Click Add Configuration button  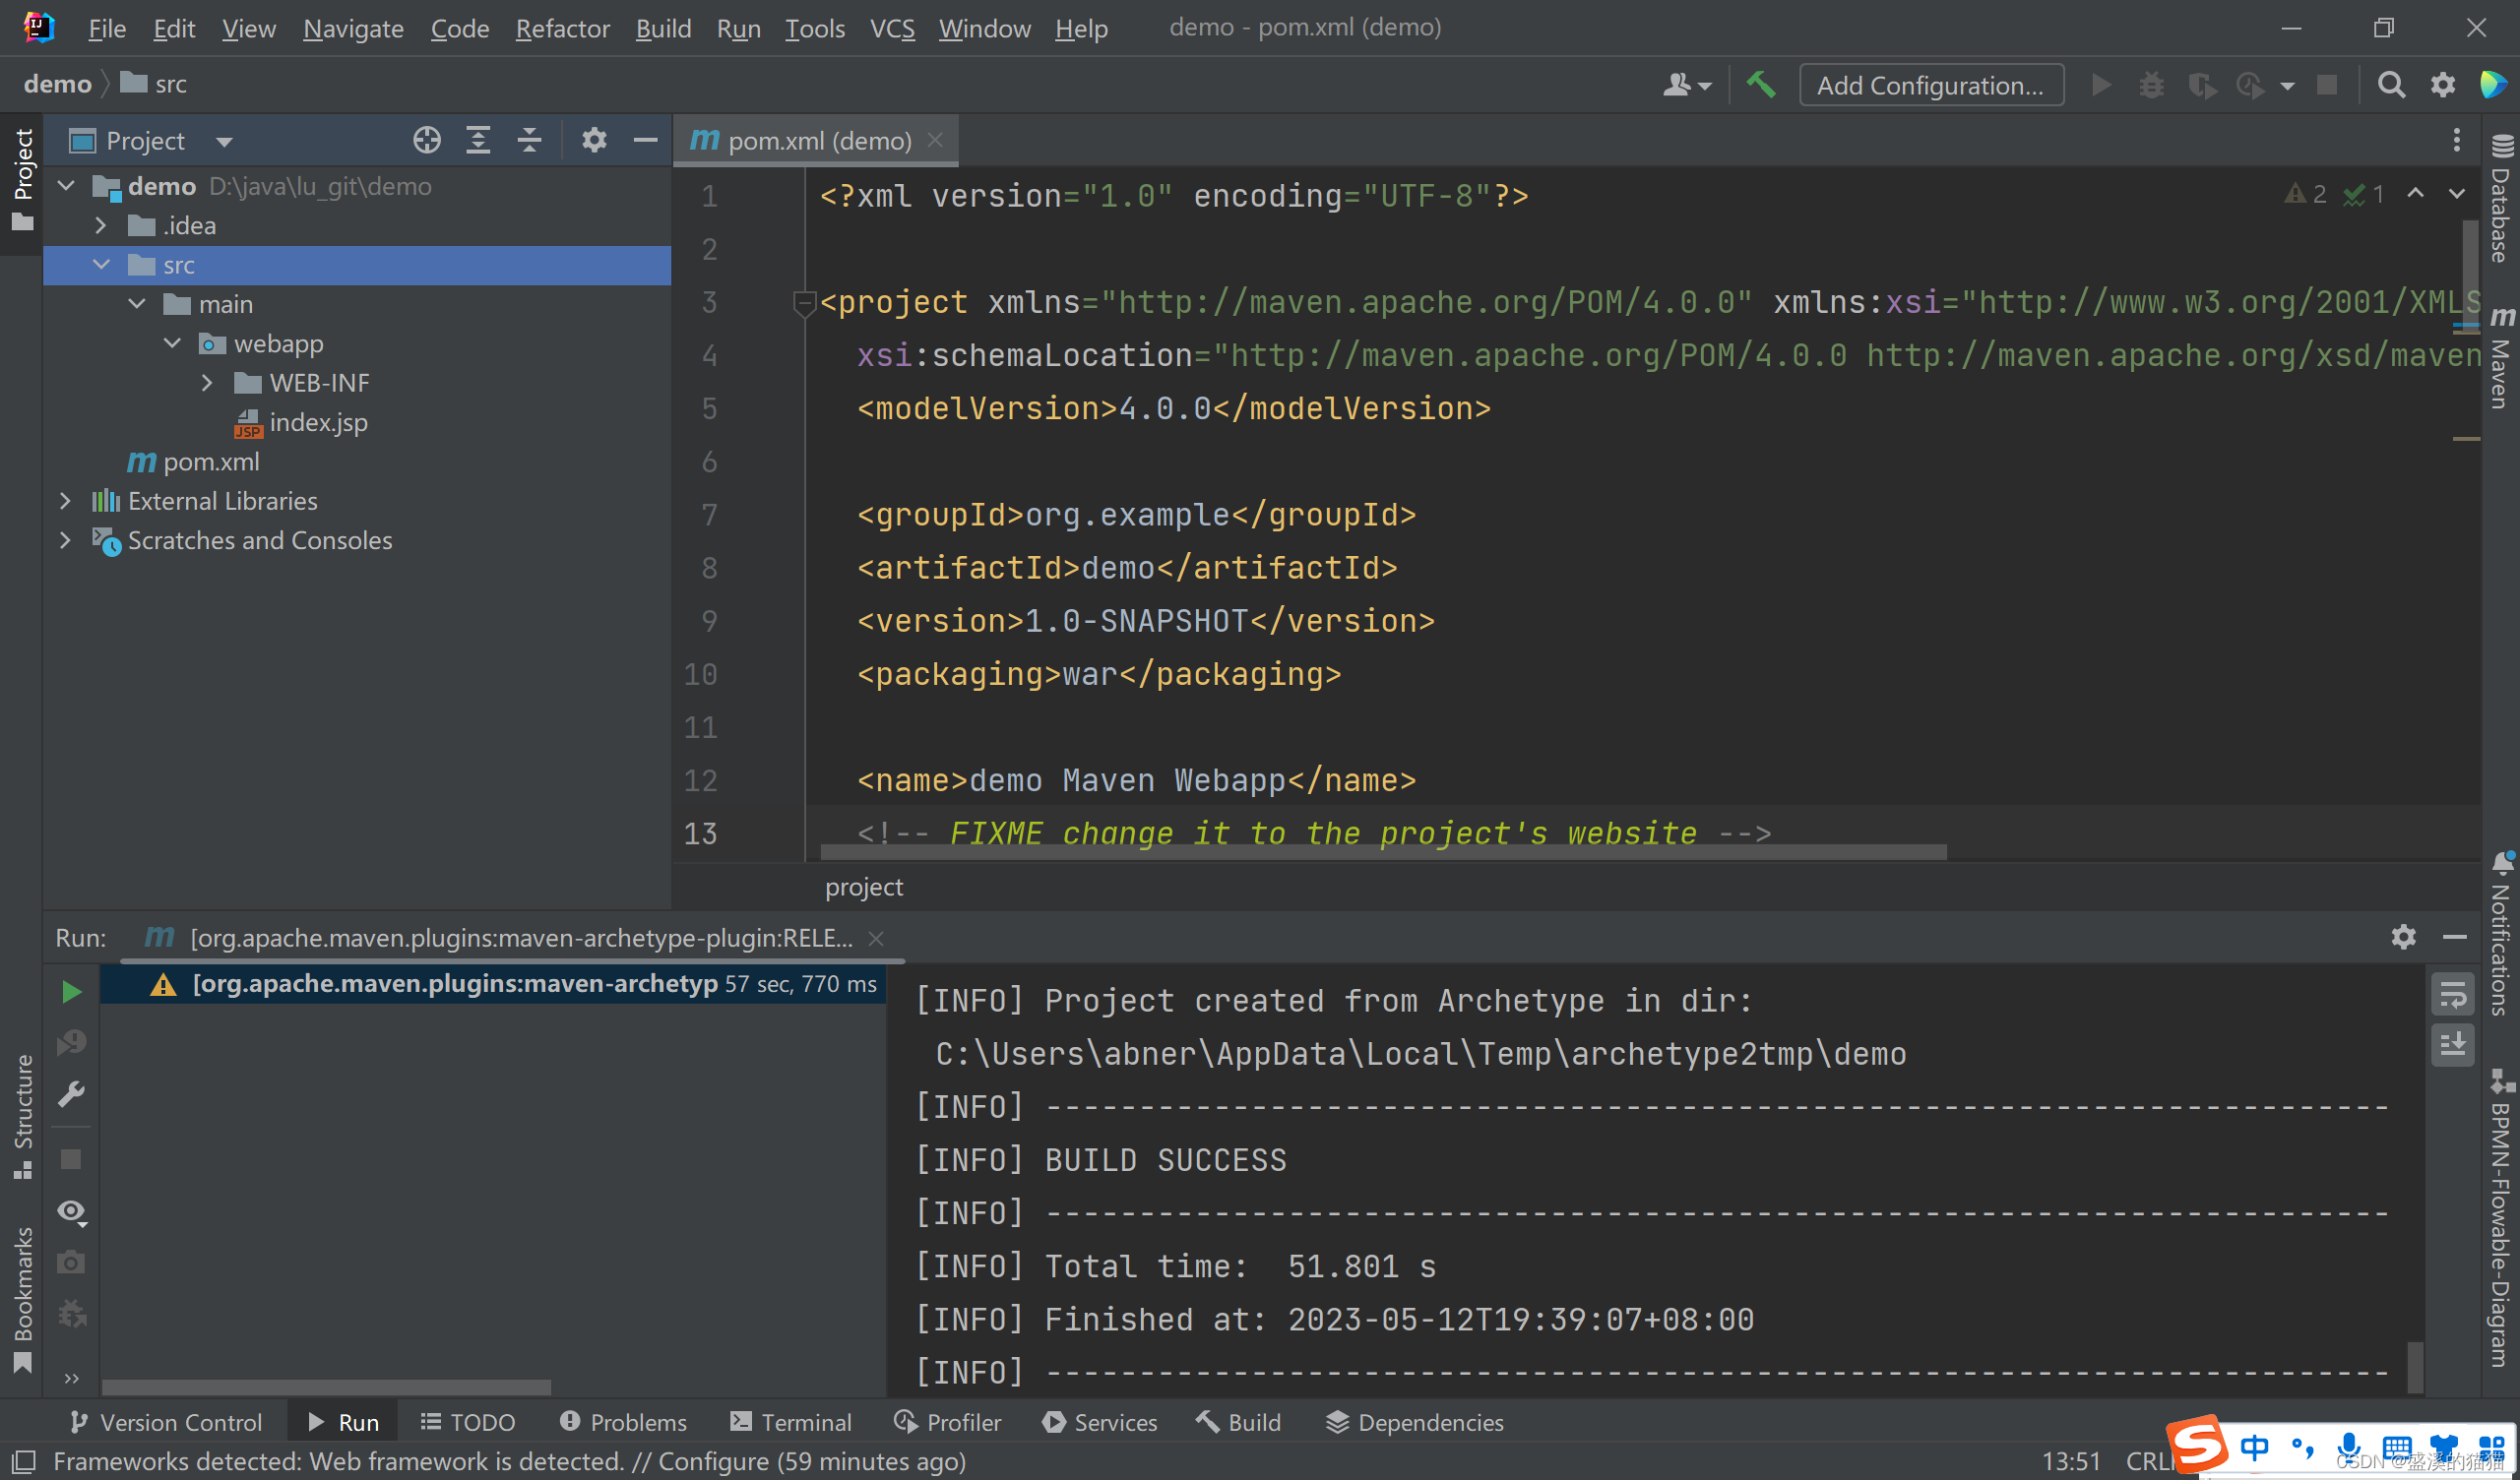[x=1930, y=85]
